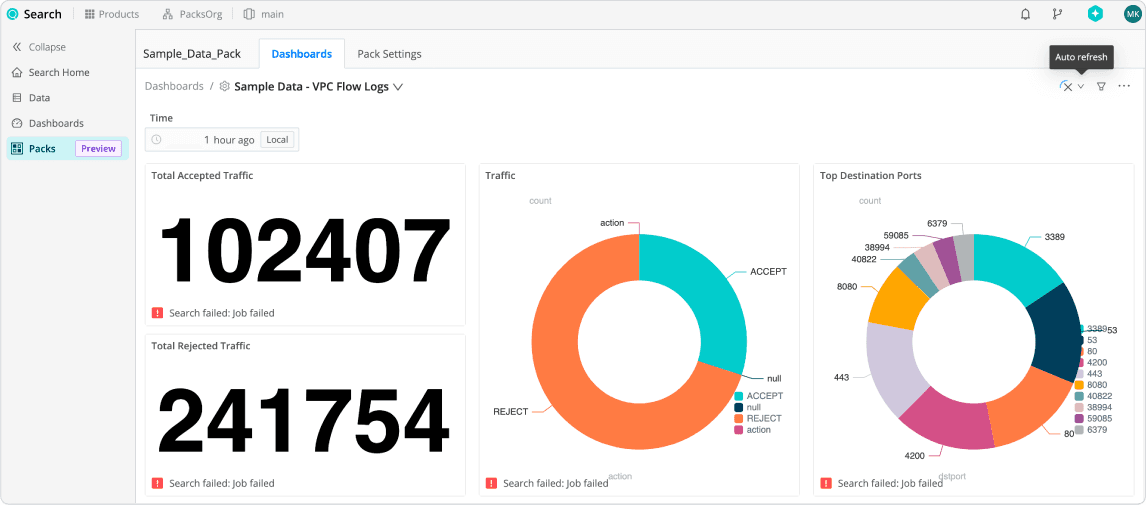The width and height of the screenshot is (1146, 505).
Task: Switch to the Pack Settings tab
Action: pyautogui.click(x=389, y=54)
